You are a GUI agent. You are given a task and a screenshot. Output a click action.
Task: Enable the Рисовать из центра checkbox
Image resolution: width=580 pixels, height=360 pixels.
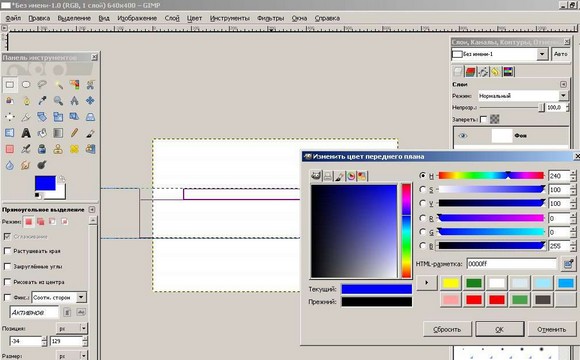7,282
